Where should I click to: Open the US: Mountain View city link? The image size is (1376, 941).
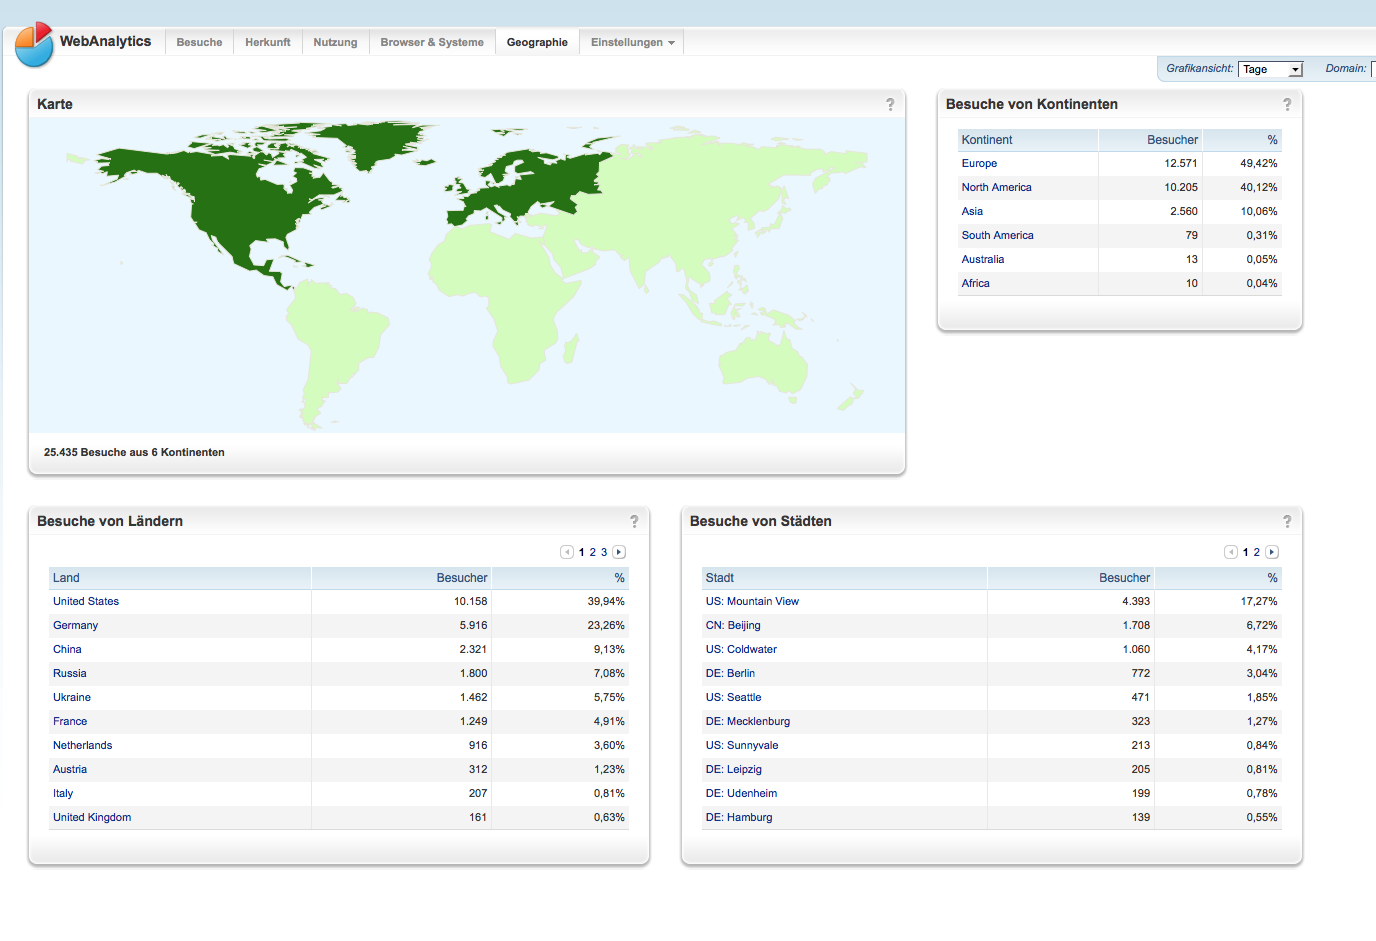tap(752, 602)
